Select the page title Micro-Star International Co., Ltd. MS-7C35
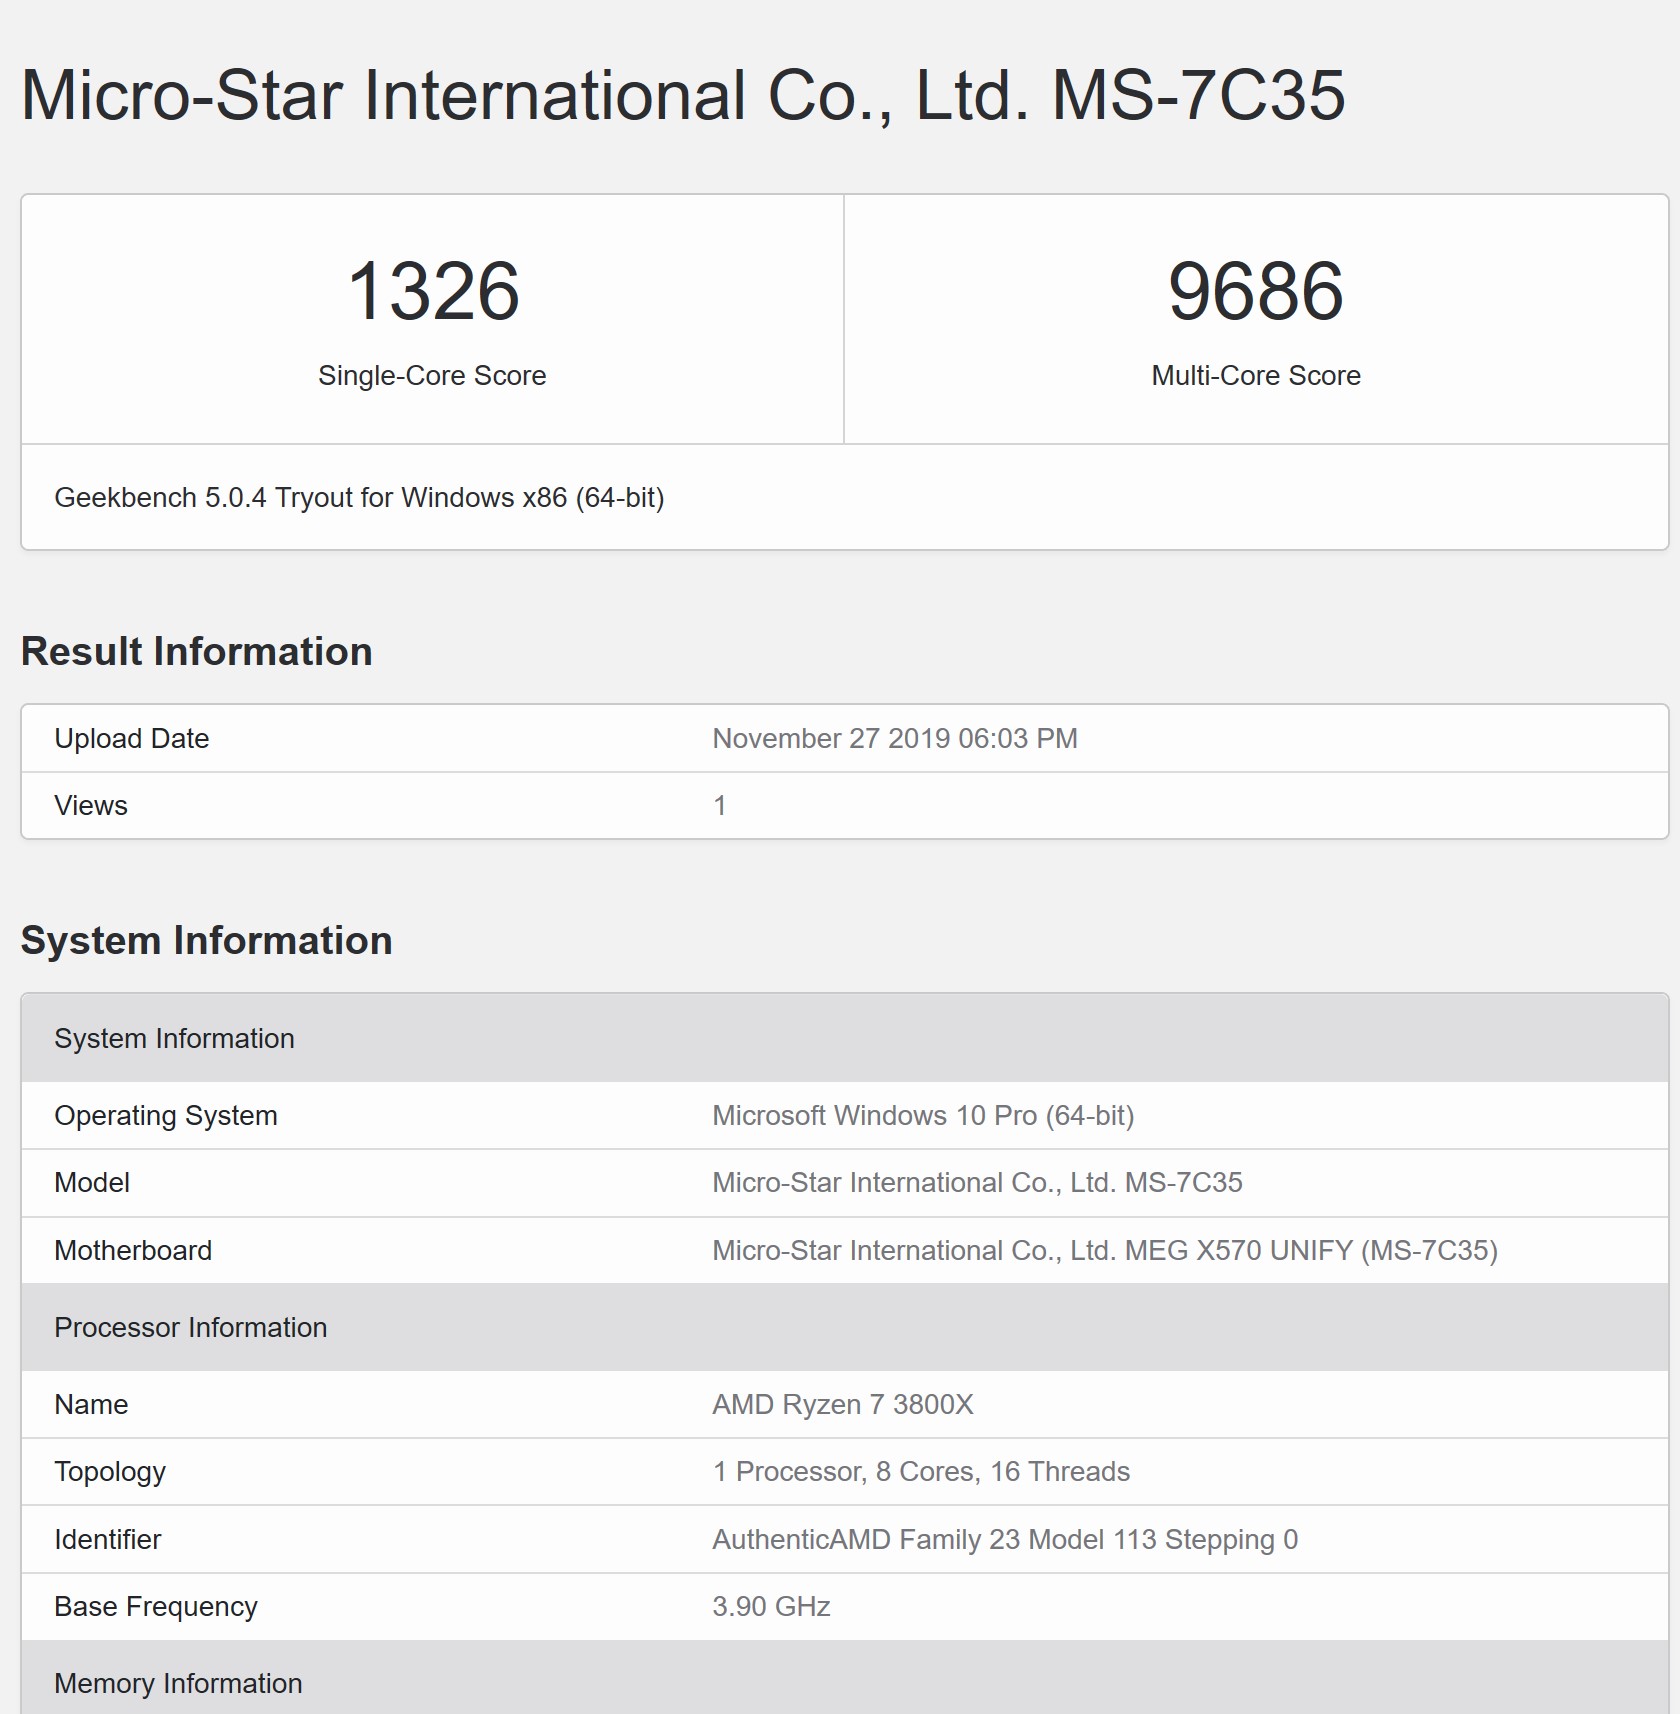Viewport: 1680px width, 1714px height. [683, 96]
